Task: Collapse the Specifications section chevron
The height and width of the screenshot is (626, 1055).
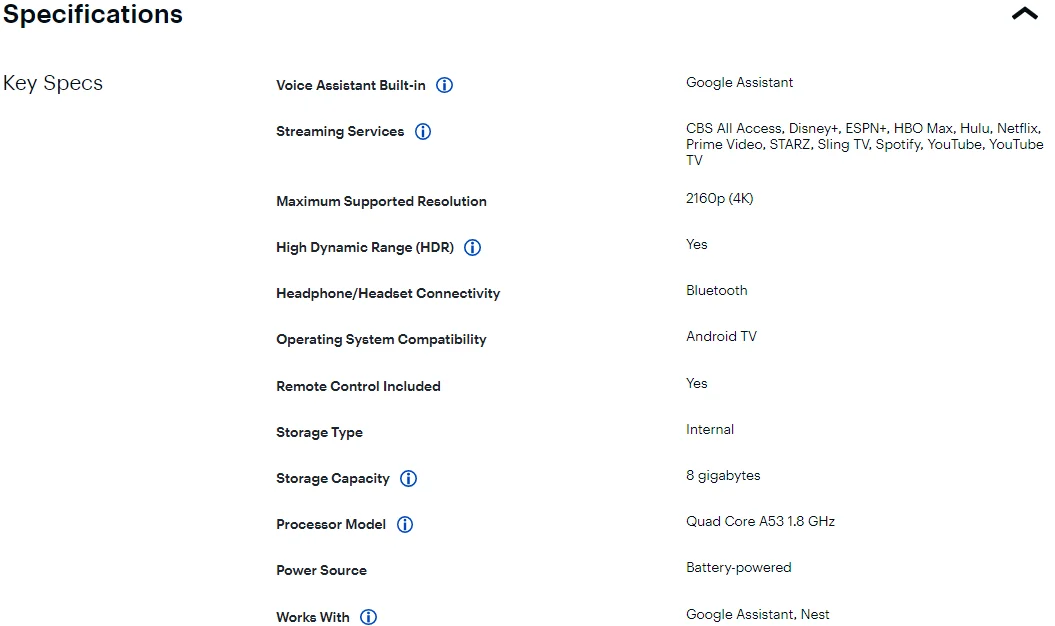Action: [x=1024, y=13]
